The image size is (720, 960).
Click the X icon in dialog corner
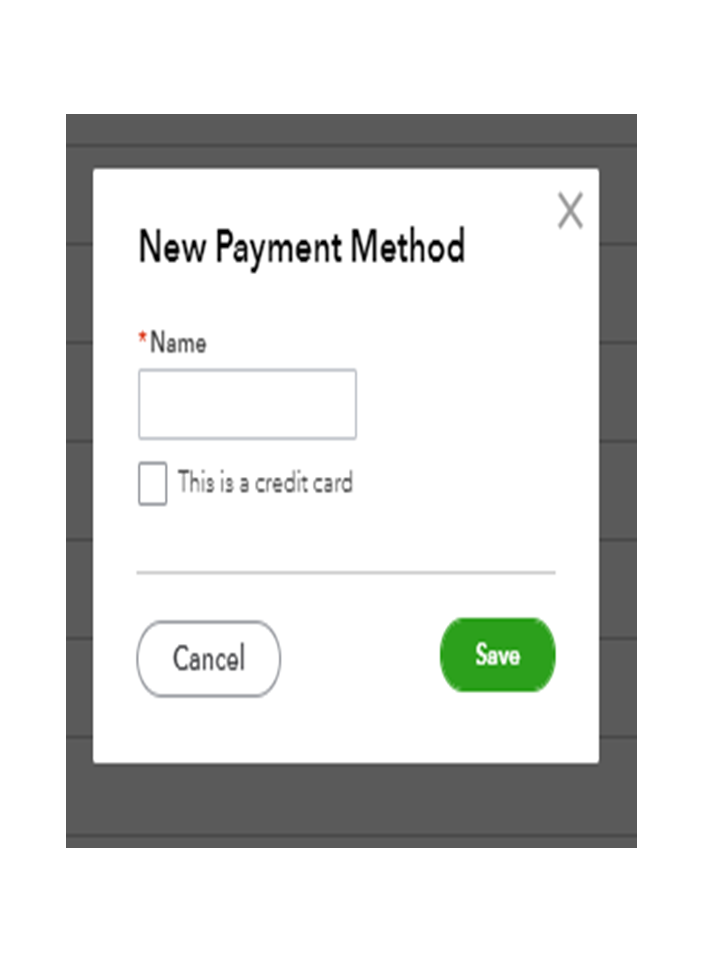[570, 211]
